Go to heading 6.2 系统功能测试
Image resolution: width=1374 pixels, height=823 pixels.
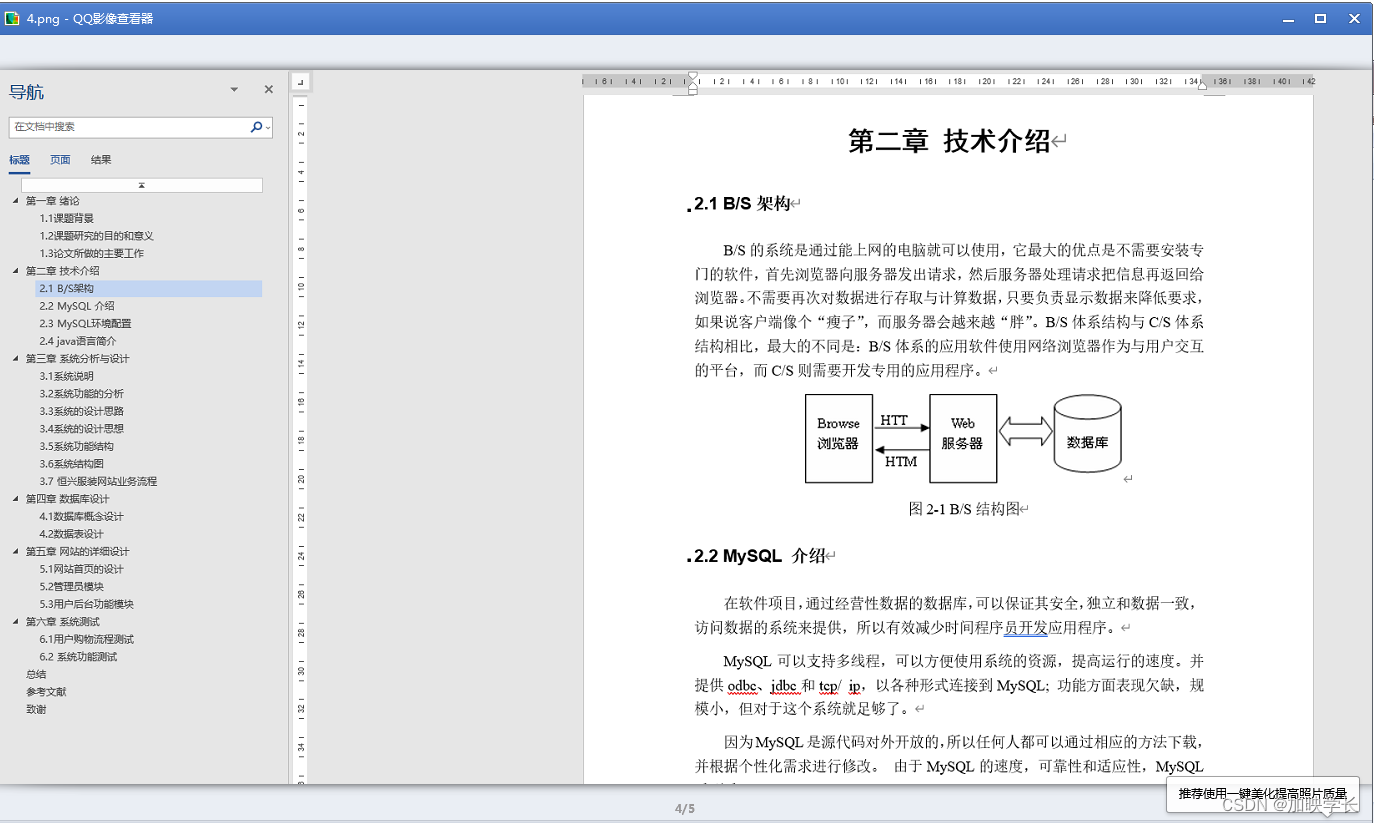(x=79, y=657)
